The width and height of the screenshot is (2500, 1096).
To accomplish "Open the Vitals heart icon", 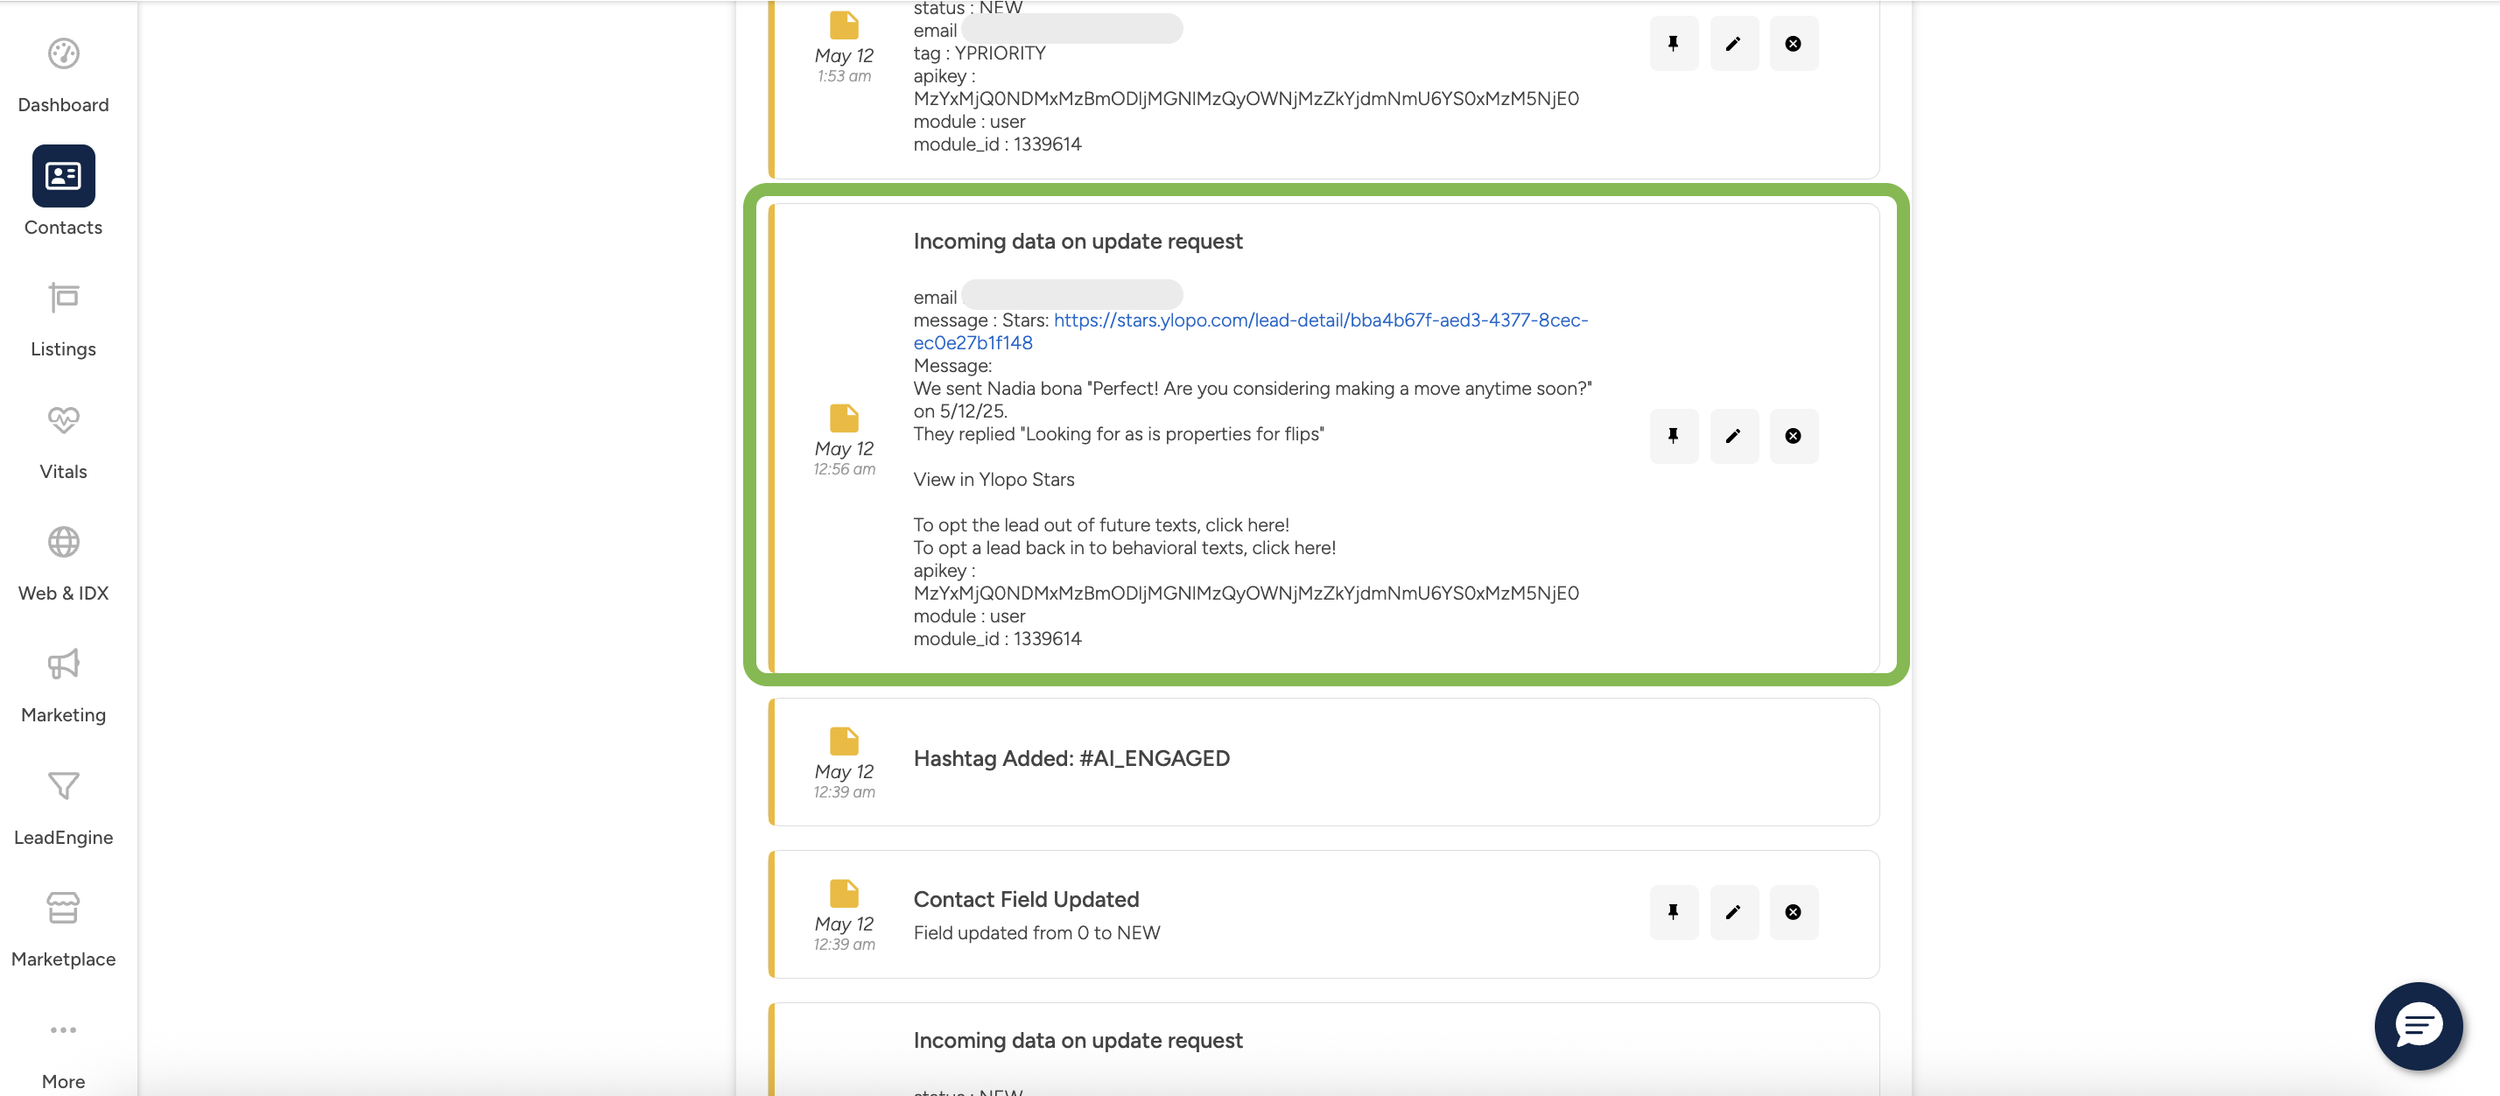I will (x=63, y=420).
